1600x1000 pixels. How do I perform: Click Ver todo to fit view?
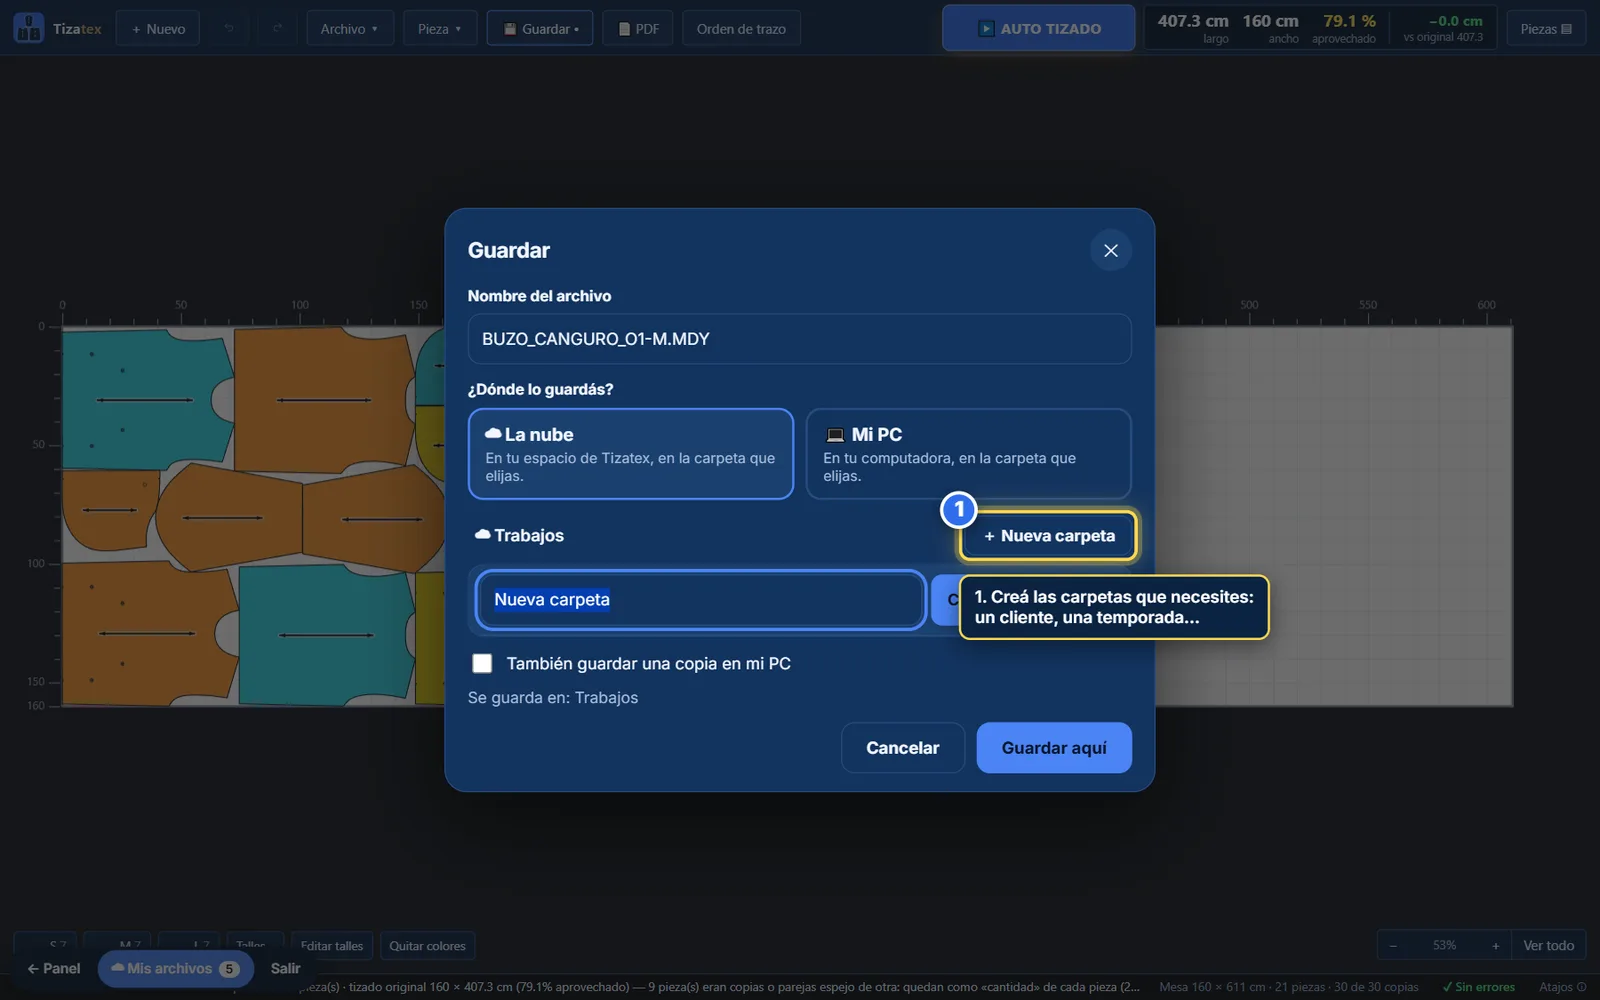(x=1548, y=945)
